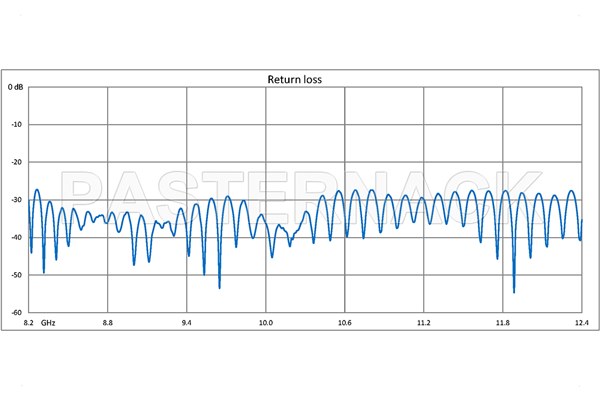This screenshot has width=600, height=400.
Task: Select the 10.6 frequency axis label
Action: click(x=345, y=323)
